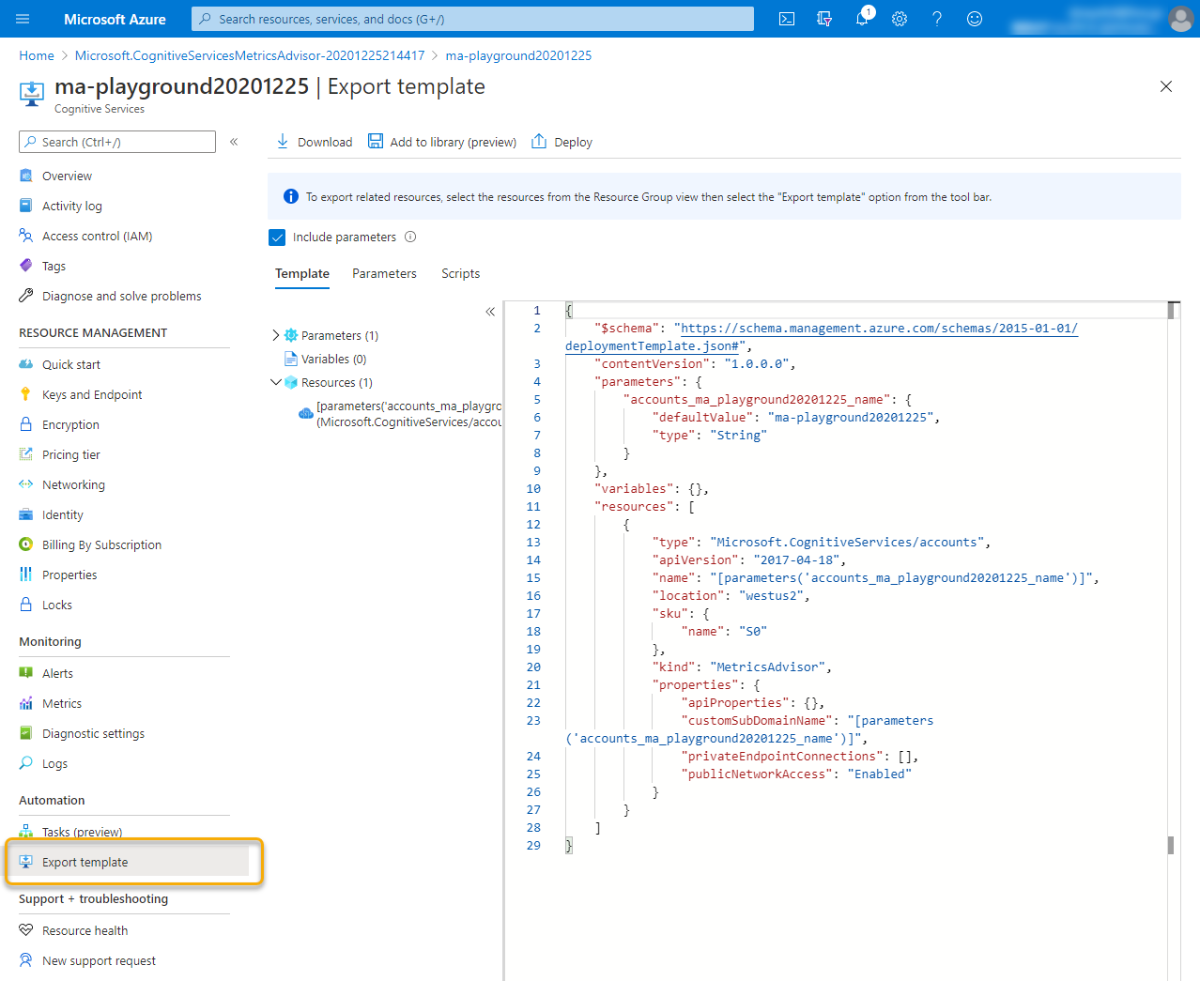Click the Identity icon
1200x981 pixels.
click(26, 515)
